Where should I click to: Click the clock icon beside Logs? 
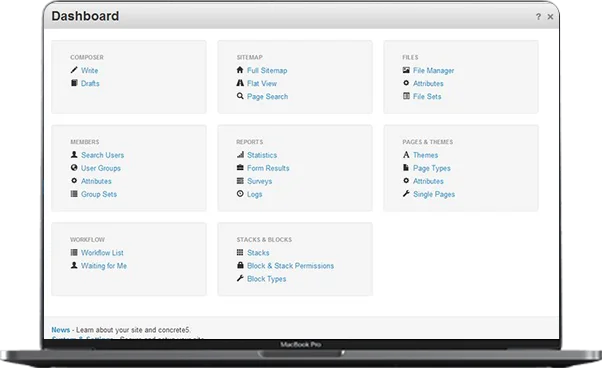(x=240, y=194)
